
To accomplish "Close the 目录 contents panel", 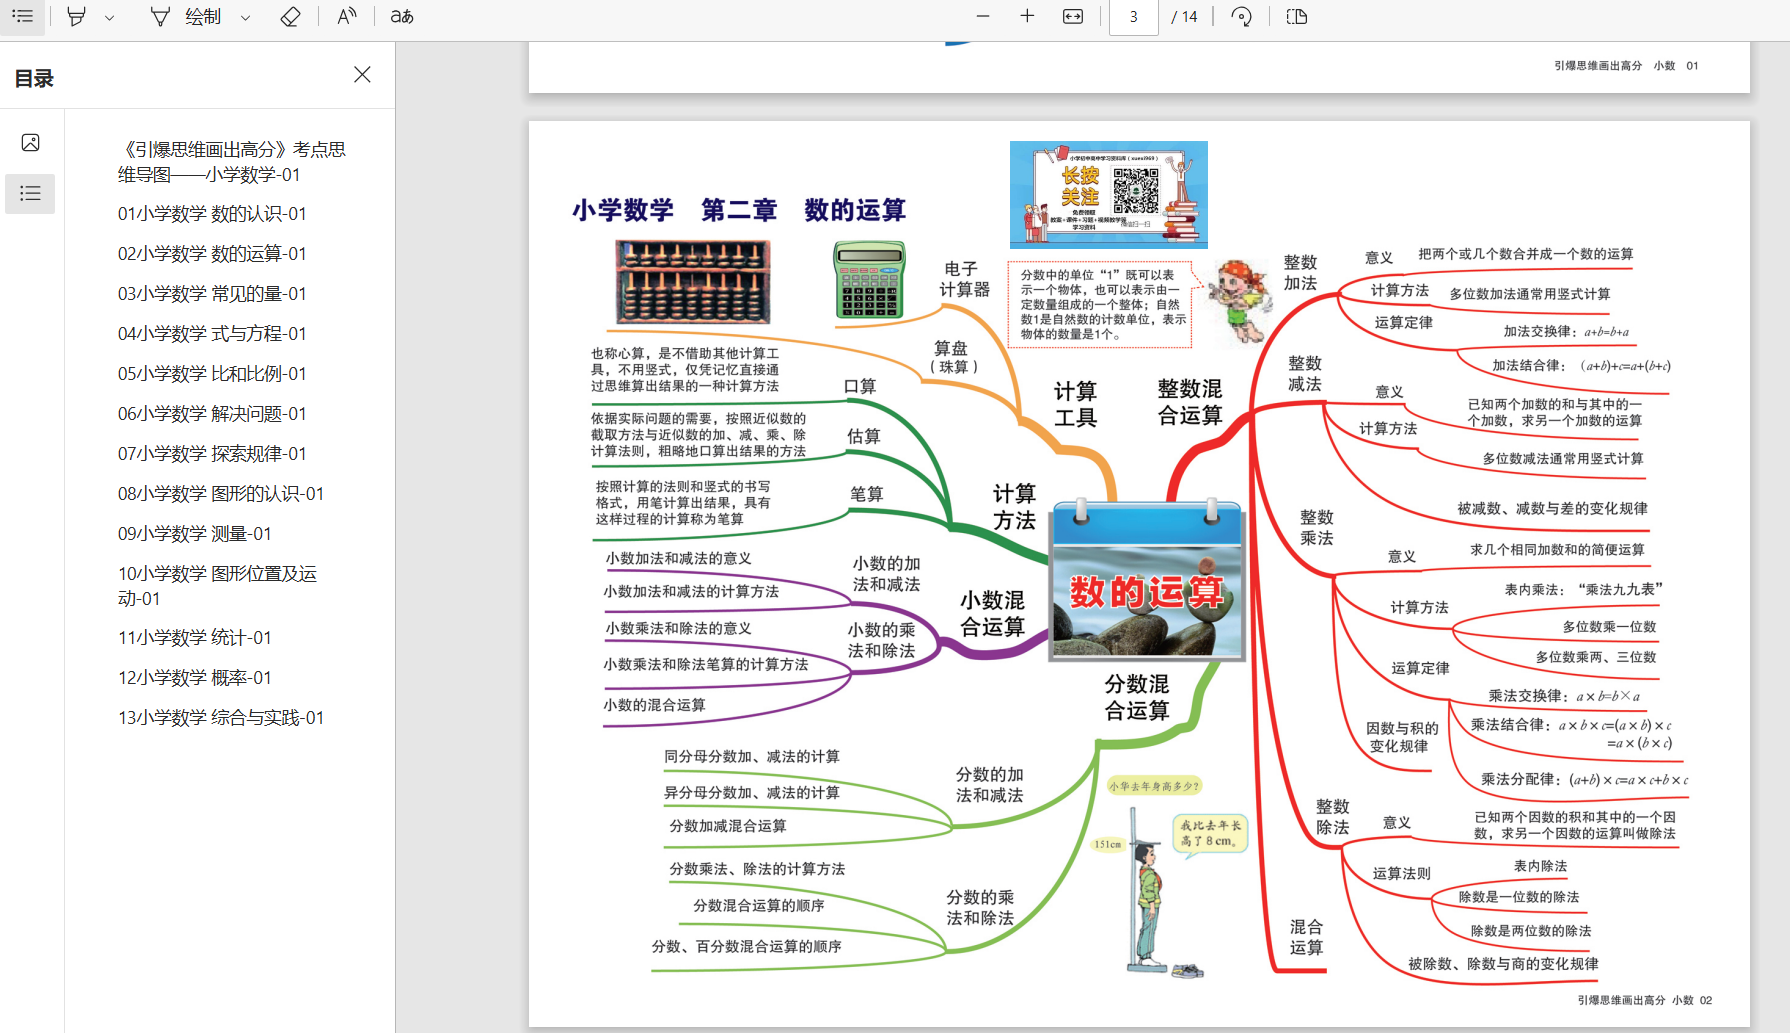I will click(x=362, y=75).
